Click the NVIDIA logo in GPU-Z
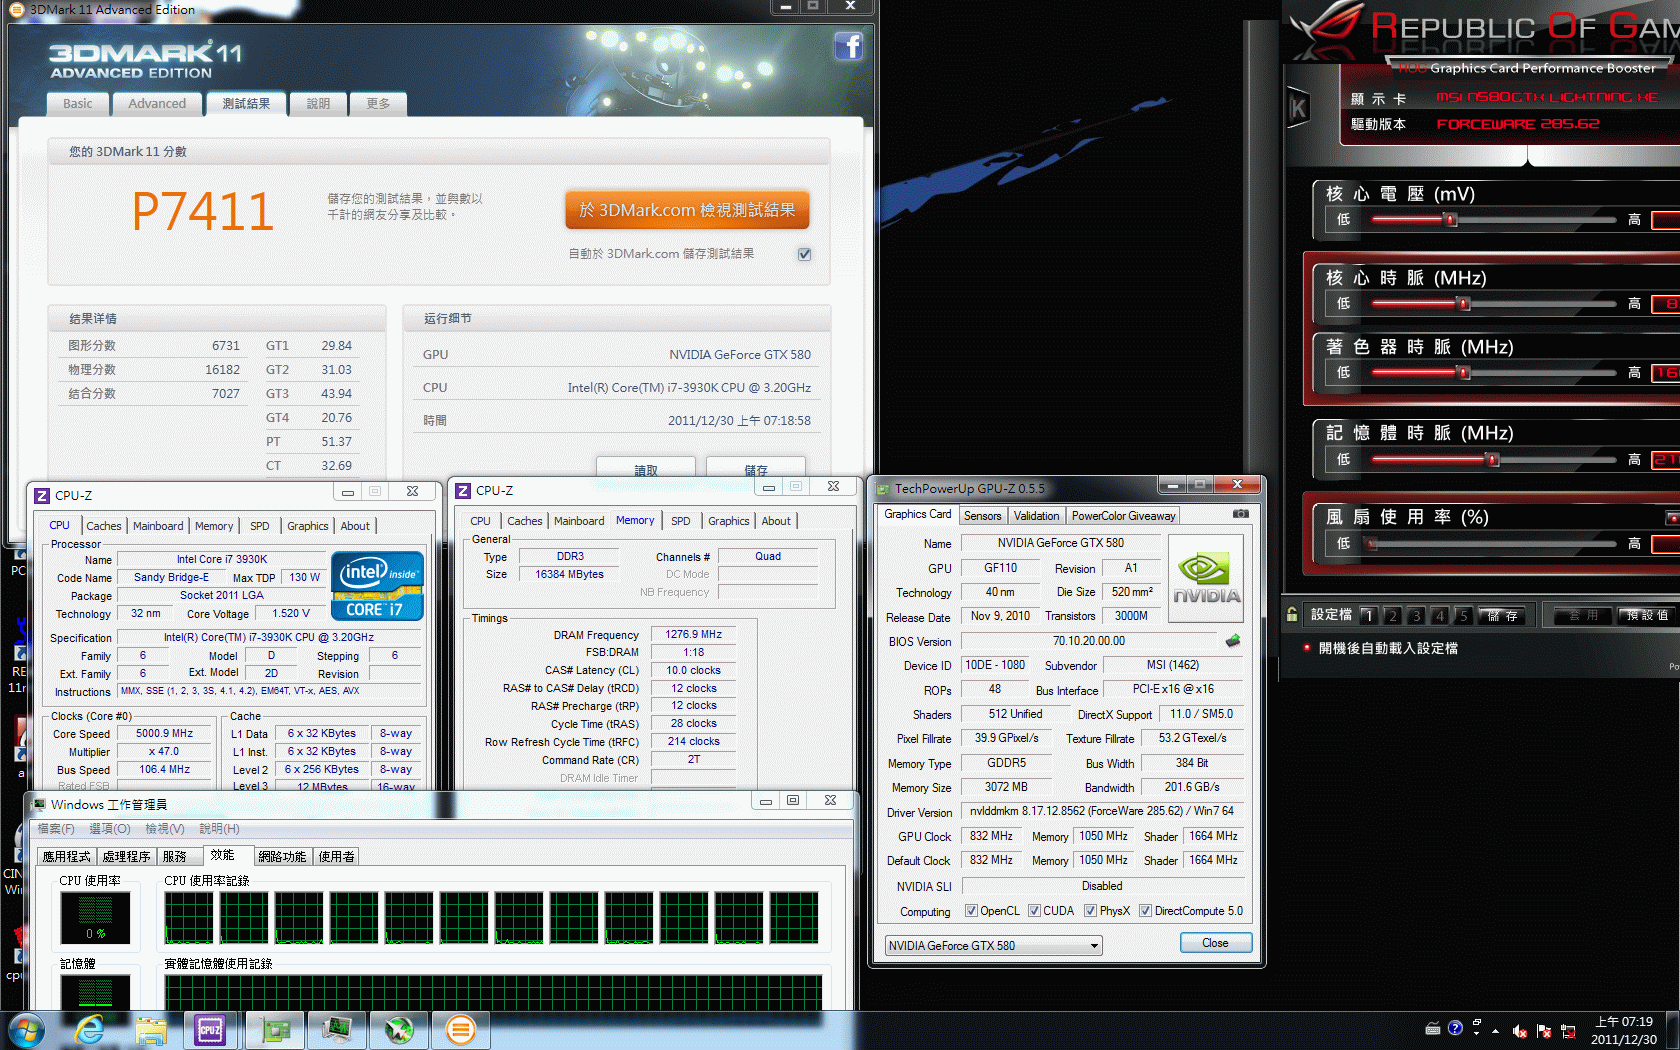 (x=1205, y=579)
